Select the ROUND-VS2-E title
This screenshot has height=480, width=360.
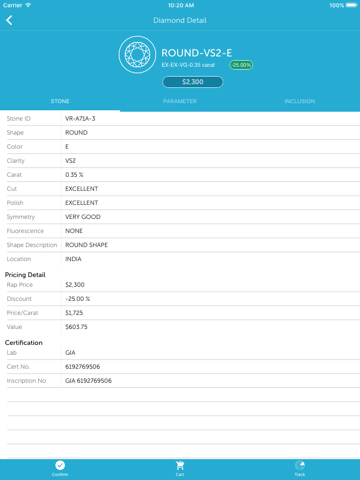197,53
